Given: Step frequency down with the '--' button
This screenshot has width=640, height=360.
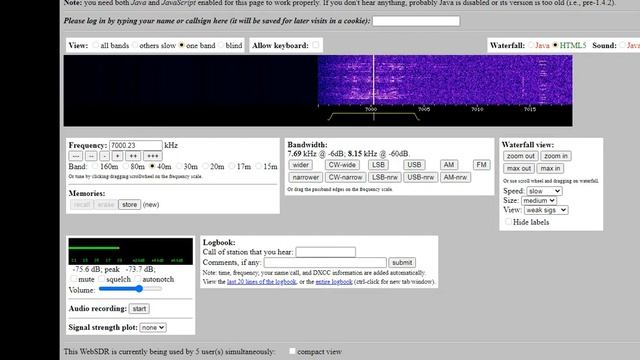Looking at the screenshot, I should pos(91,156).
